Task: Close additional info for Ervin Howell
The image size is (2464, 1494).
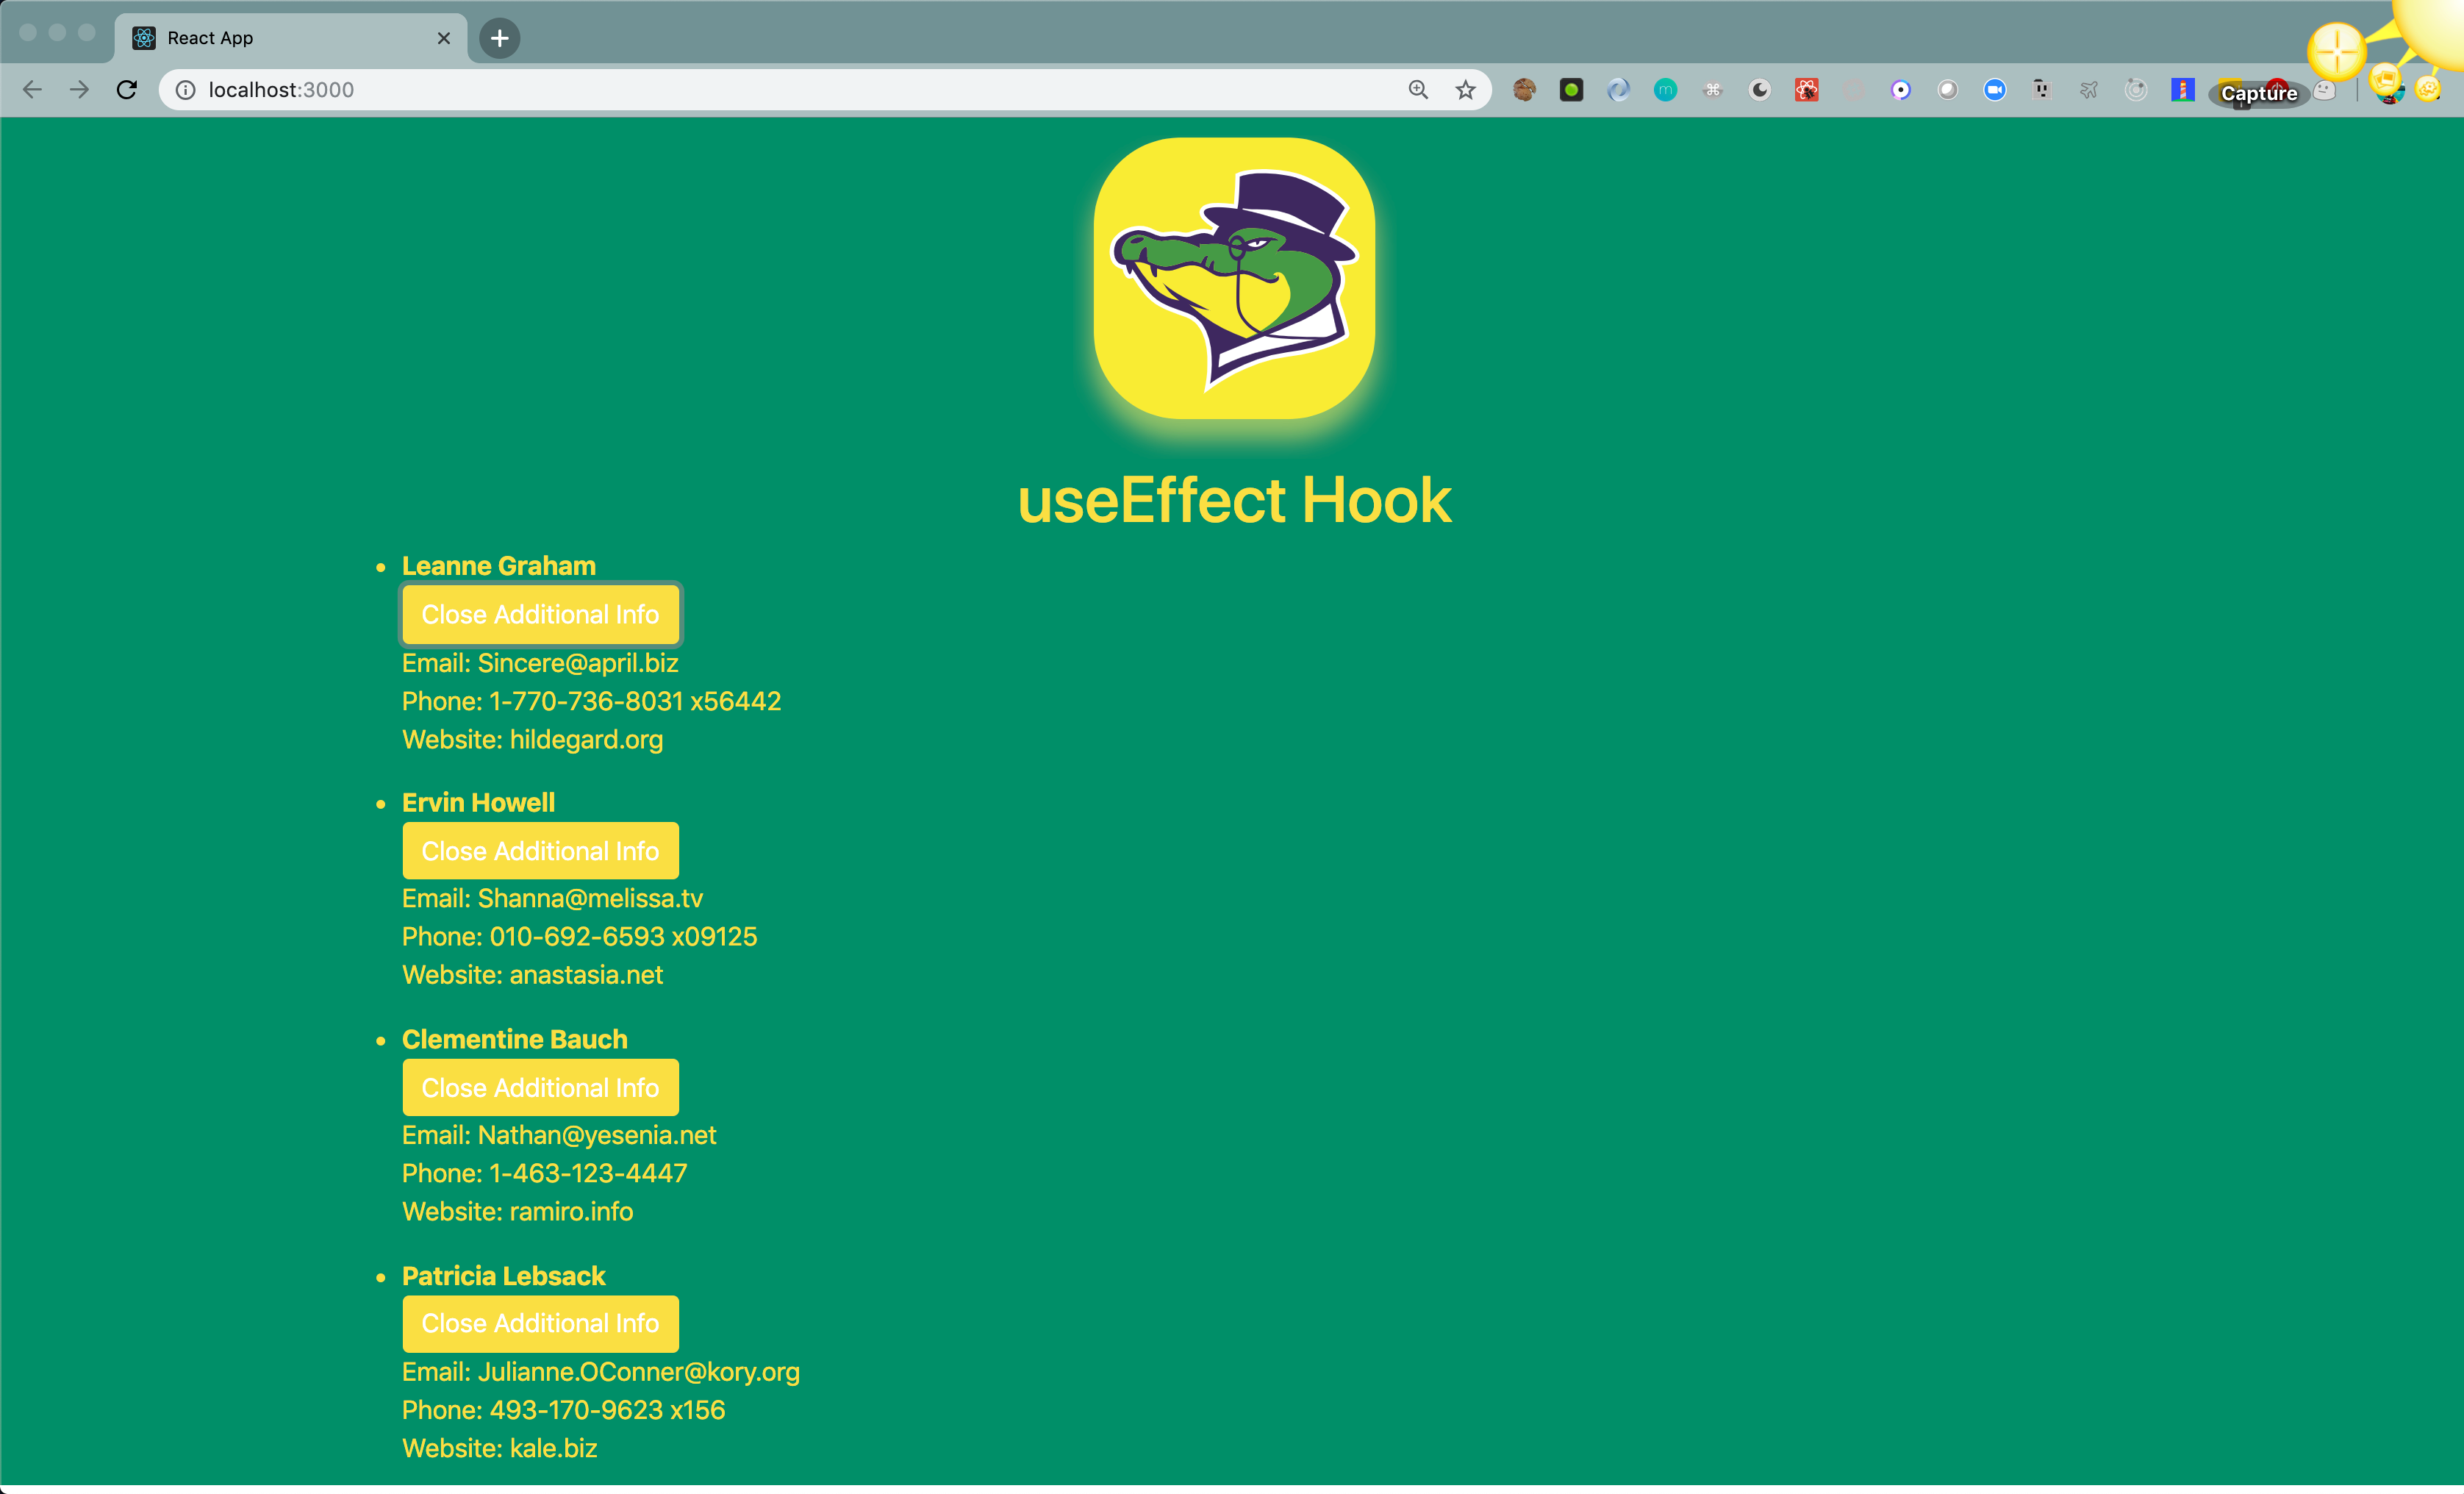Action: (x=539, y=850)
